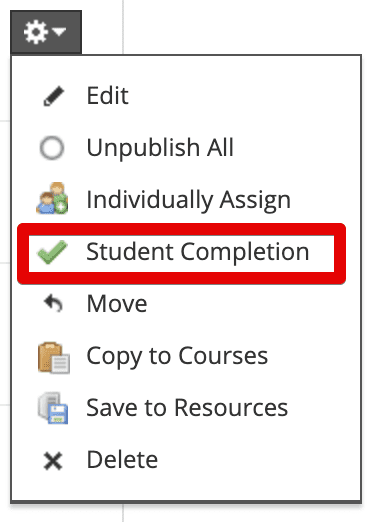The image size is (380, 522).
Task: Click the Move arrow icon
Action: point(53,304)
